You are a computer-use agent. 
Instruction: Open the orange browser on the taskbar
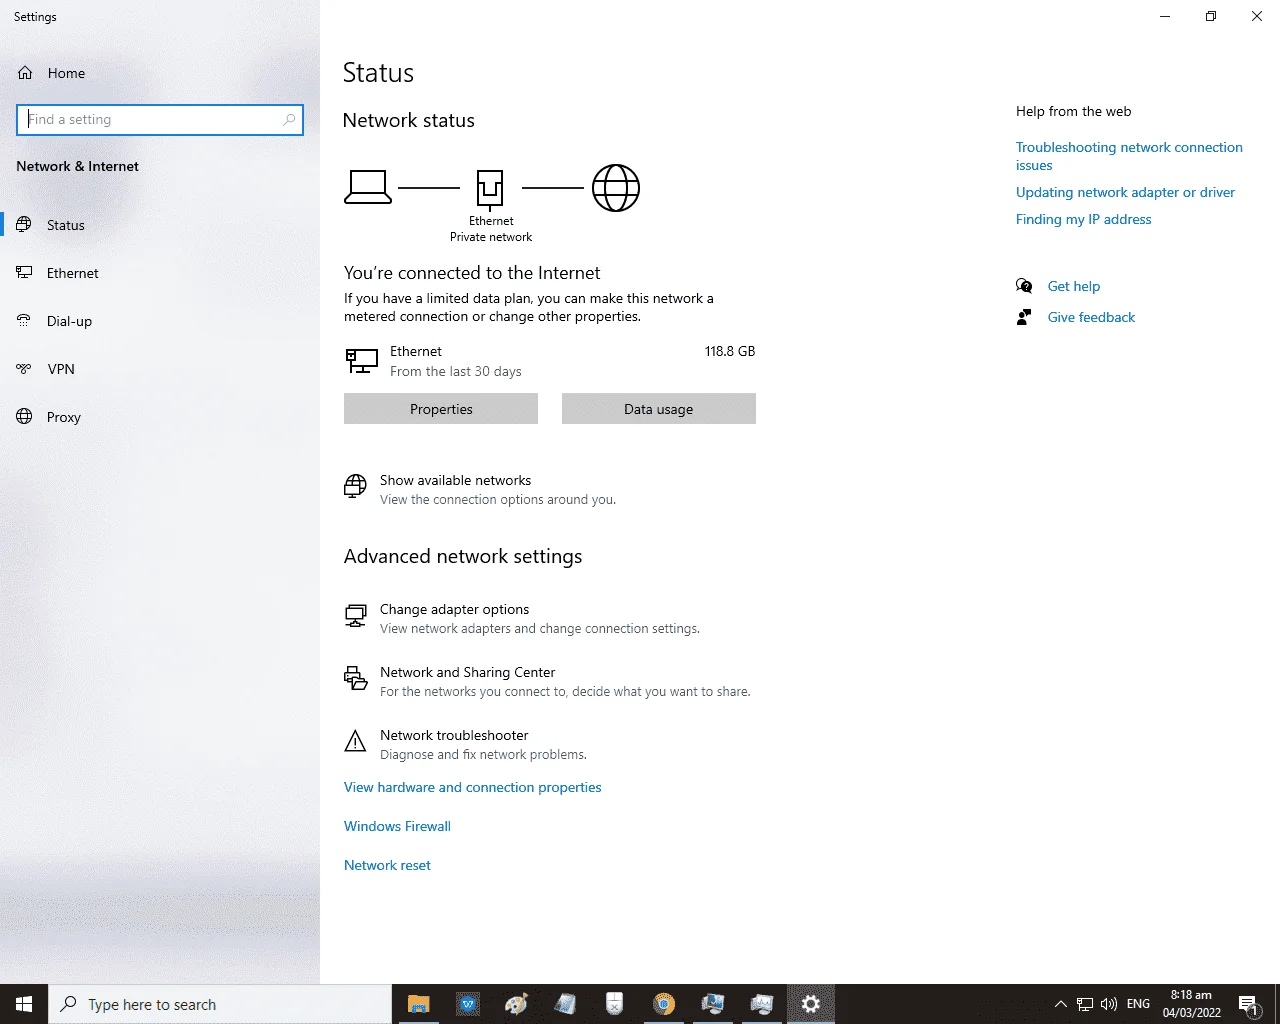pos(664,1004)
